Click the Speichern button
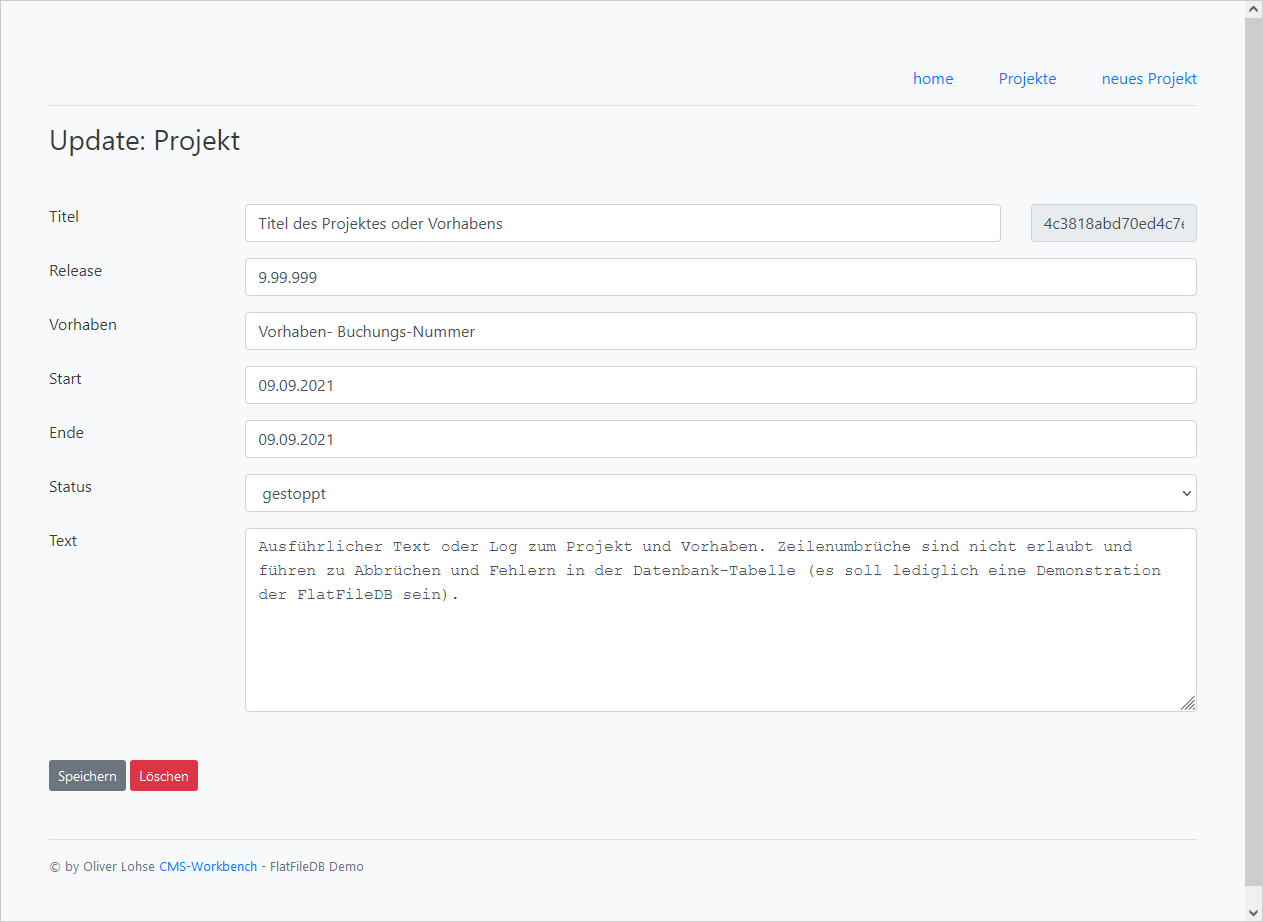The image size is (1263, 922). 87,775
